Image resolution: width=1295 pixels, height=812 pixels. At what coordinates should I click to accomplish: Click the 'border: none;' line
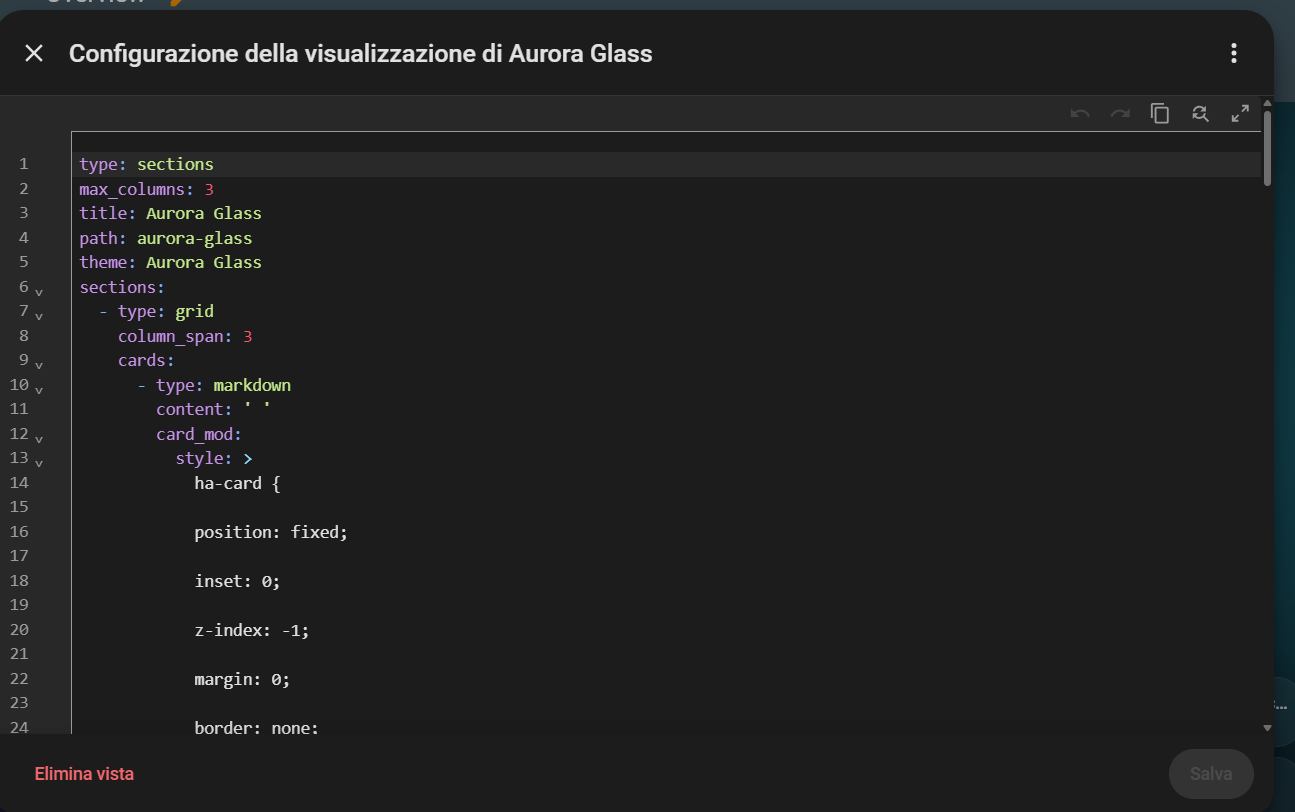coord(257,727)
